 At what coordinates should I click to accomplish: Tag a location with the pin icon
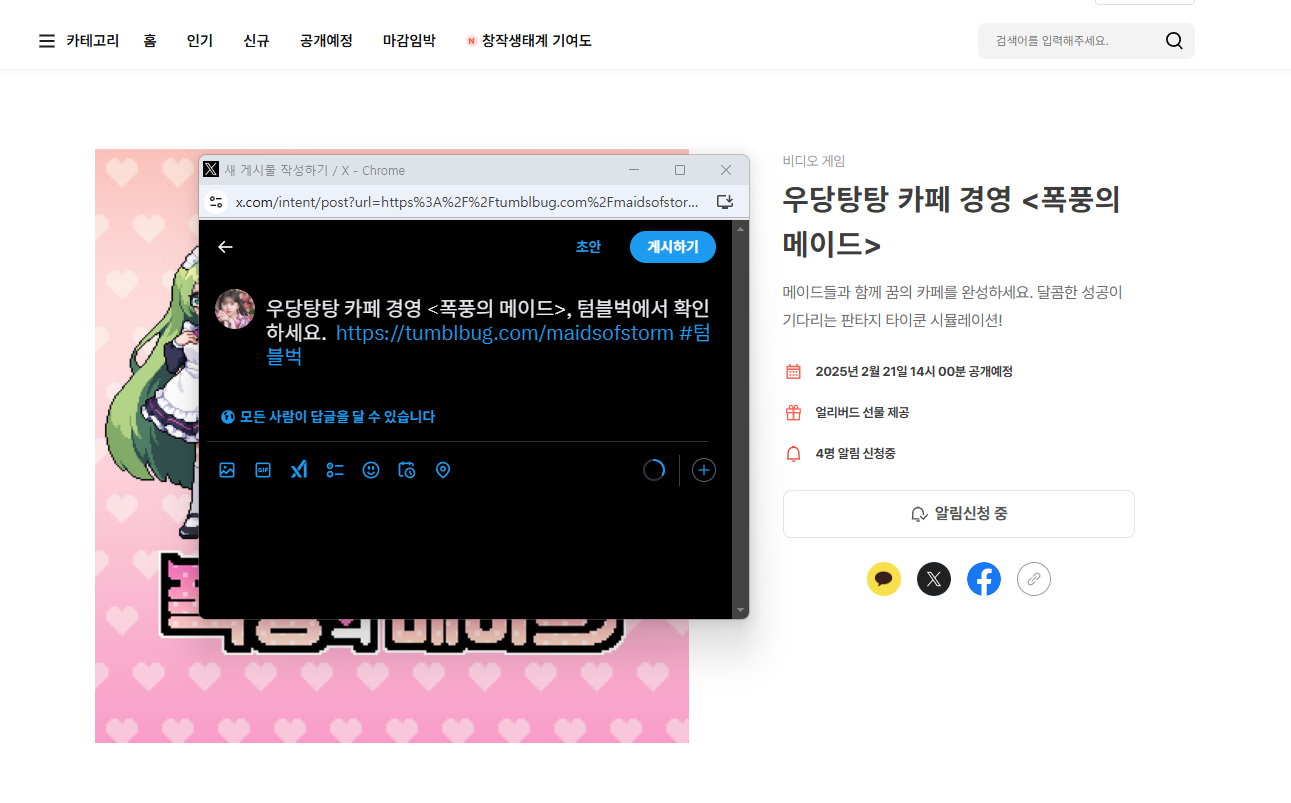tap(443, 470)
